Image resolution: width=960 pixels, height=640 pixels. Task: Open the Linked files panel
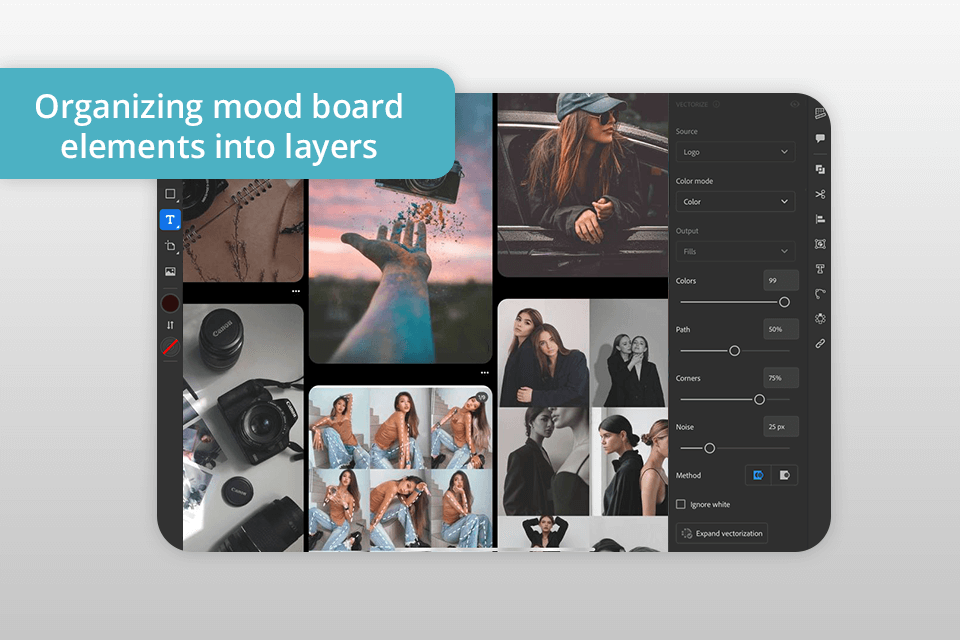[x=820, y=344]
